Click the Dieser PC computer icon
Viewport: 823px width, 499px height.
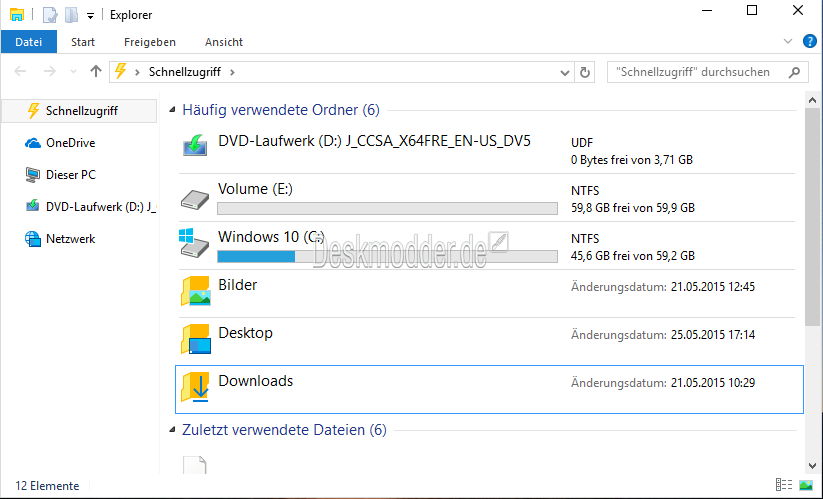33,175
